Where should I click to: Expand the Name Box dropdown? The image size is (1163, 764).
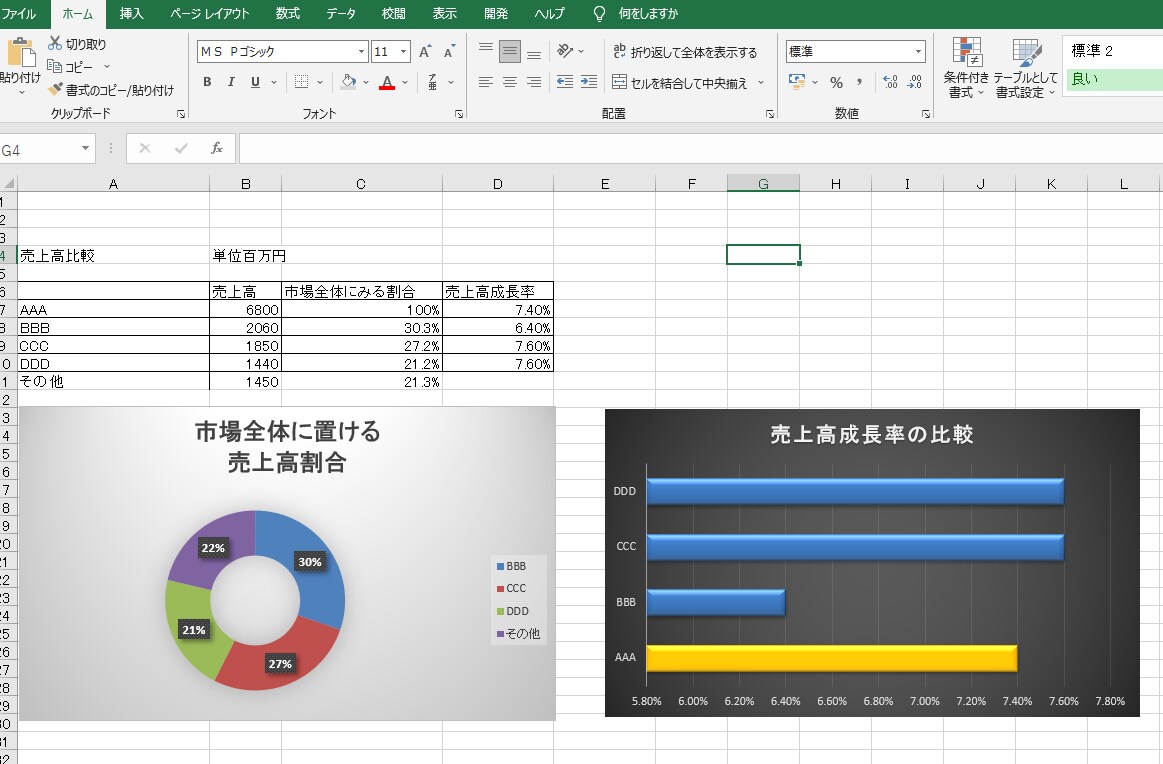coord(85,149)
